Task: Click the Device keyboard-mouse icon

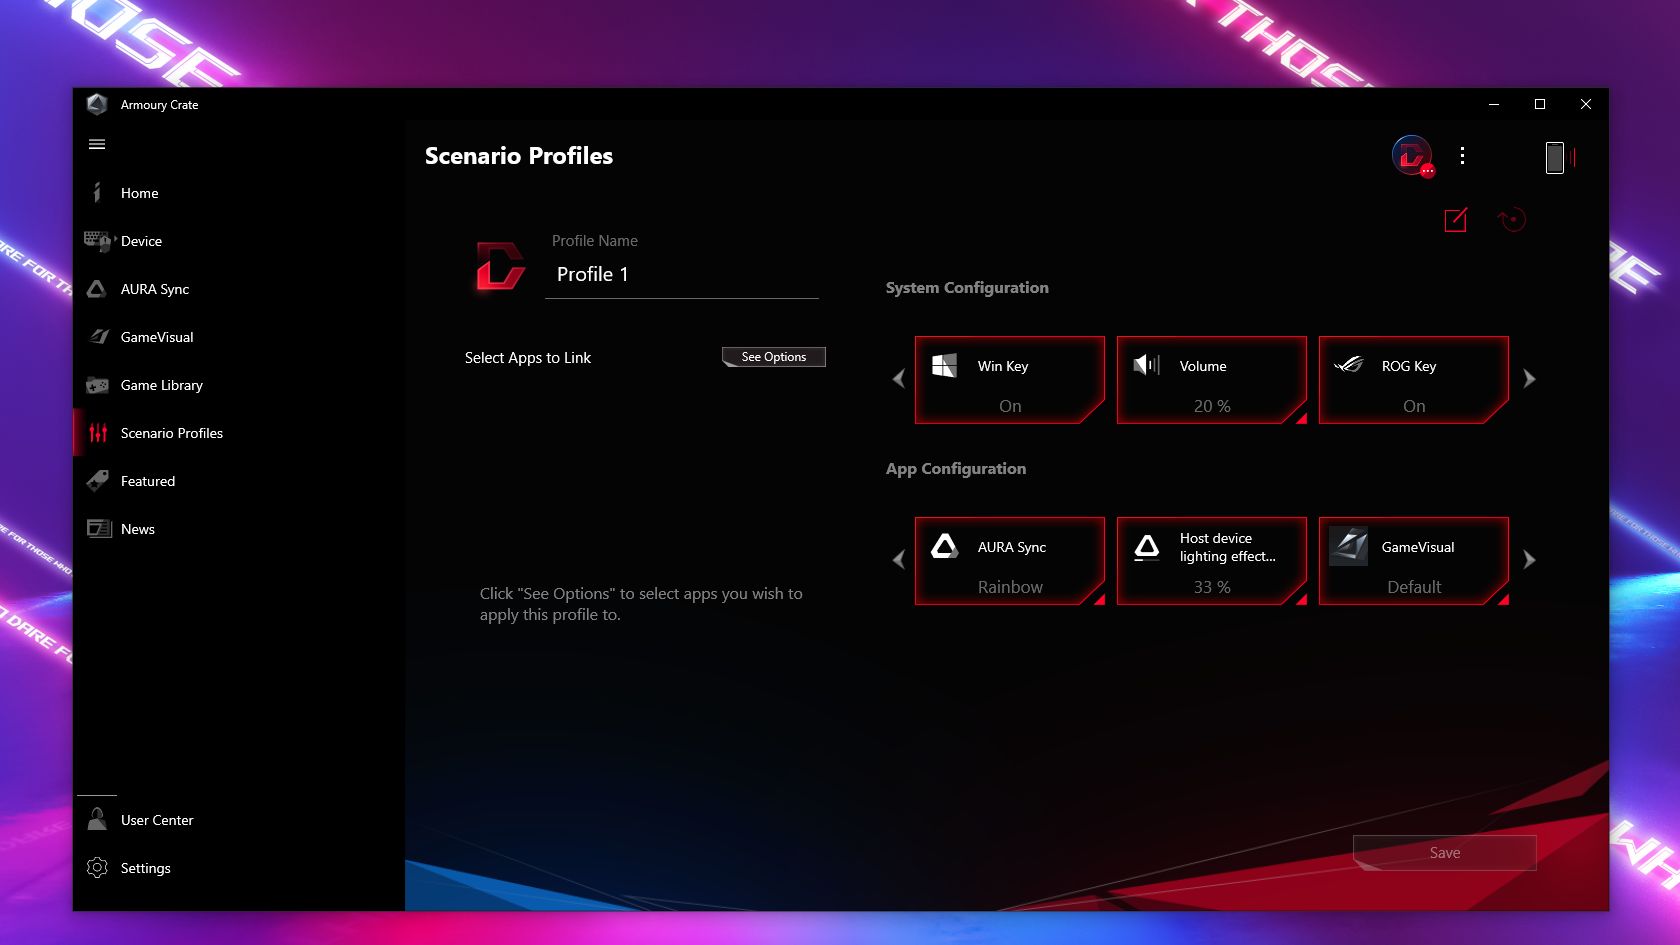Action: point(98,241)
